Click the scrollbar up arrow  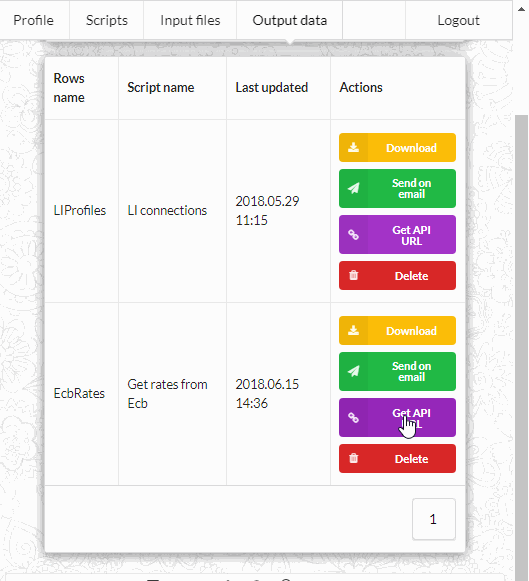(521, 9)
